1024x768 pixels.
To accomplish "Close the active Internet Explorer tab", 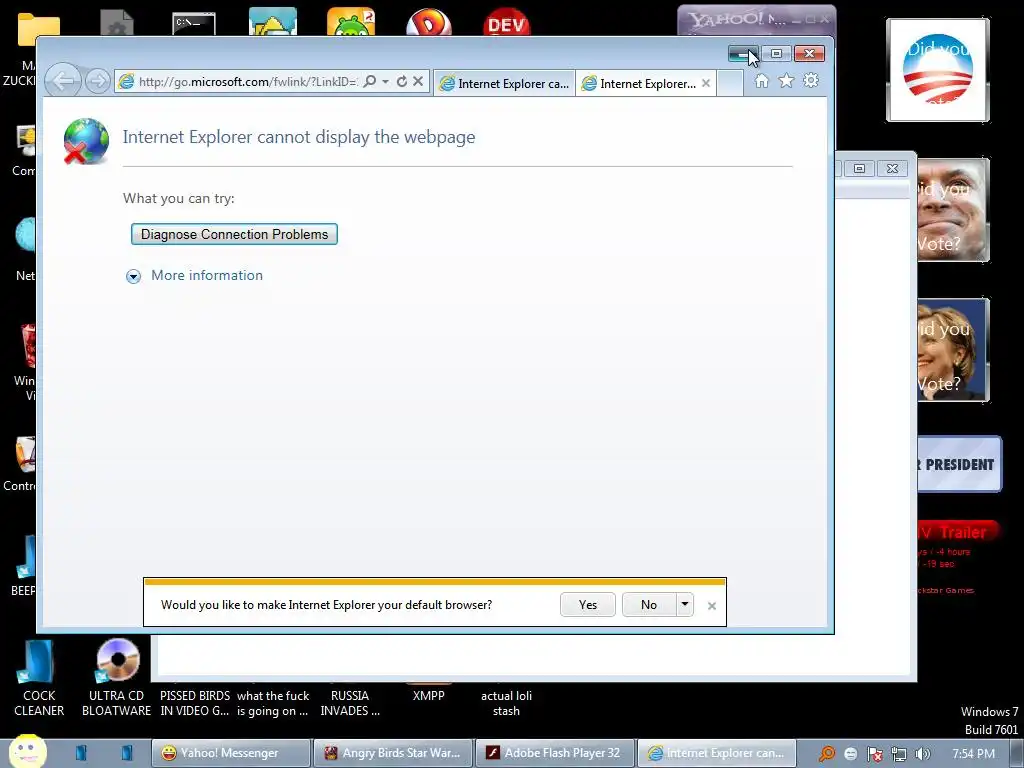I will pos(706,84).
